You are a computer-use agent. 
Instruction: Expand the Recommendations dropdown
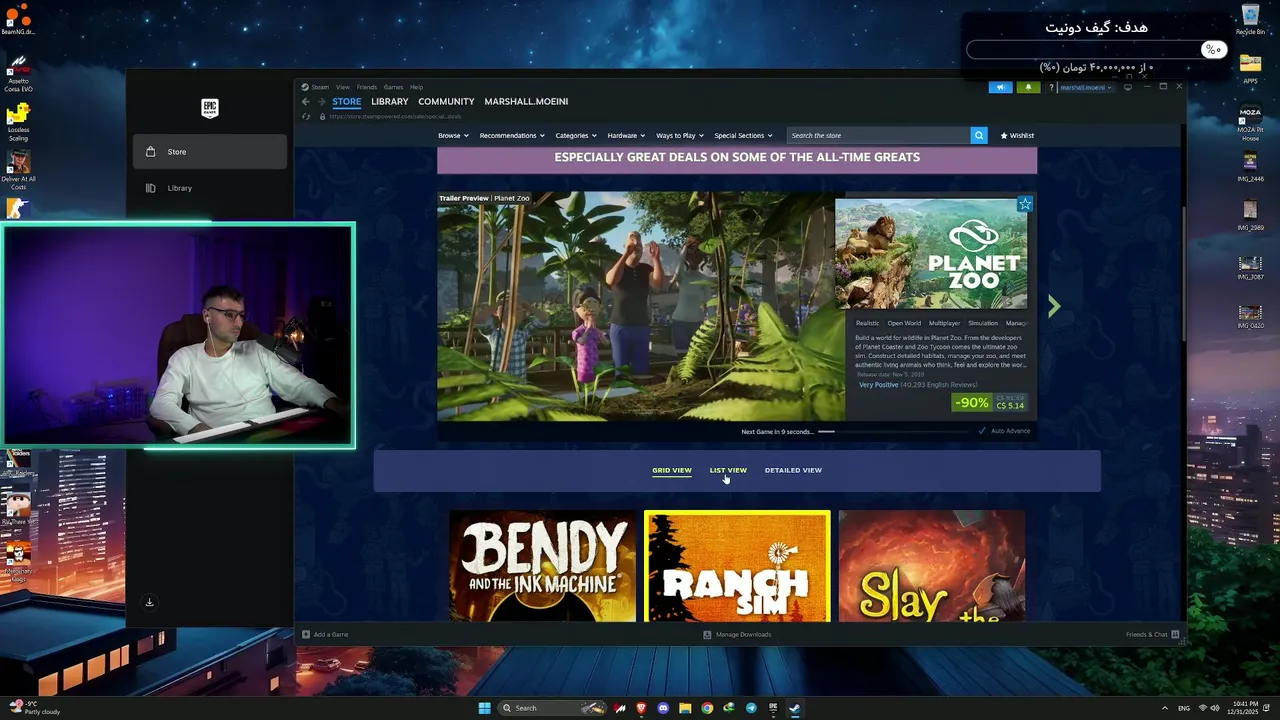512,135
